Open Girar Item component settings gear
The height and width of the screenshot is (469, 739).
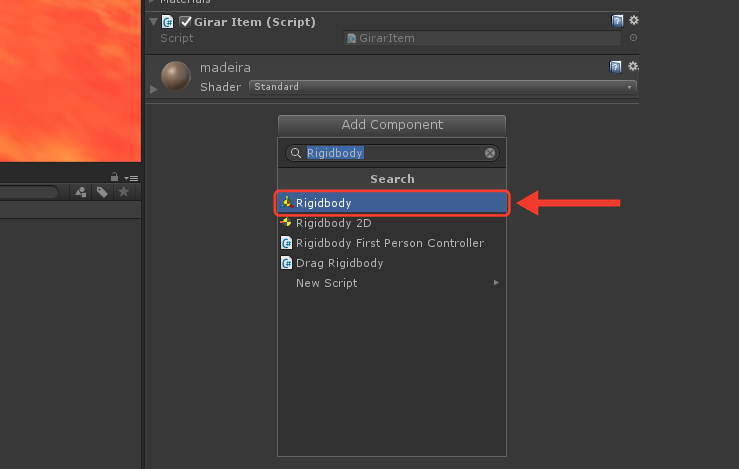[x=633, y=20]
